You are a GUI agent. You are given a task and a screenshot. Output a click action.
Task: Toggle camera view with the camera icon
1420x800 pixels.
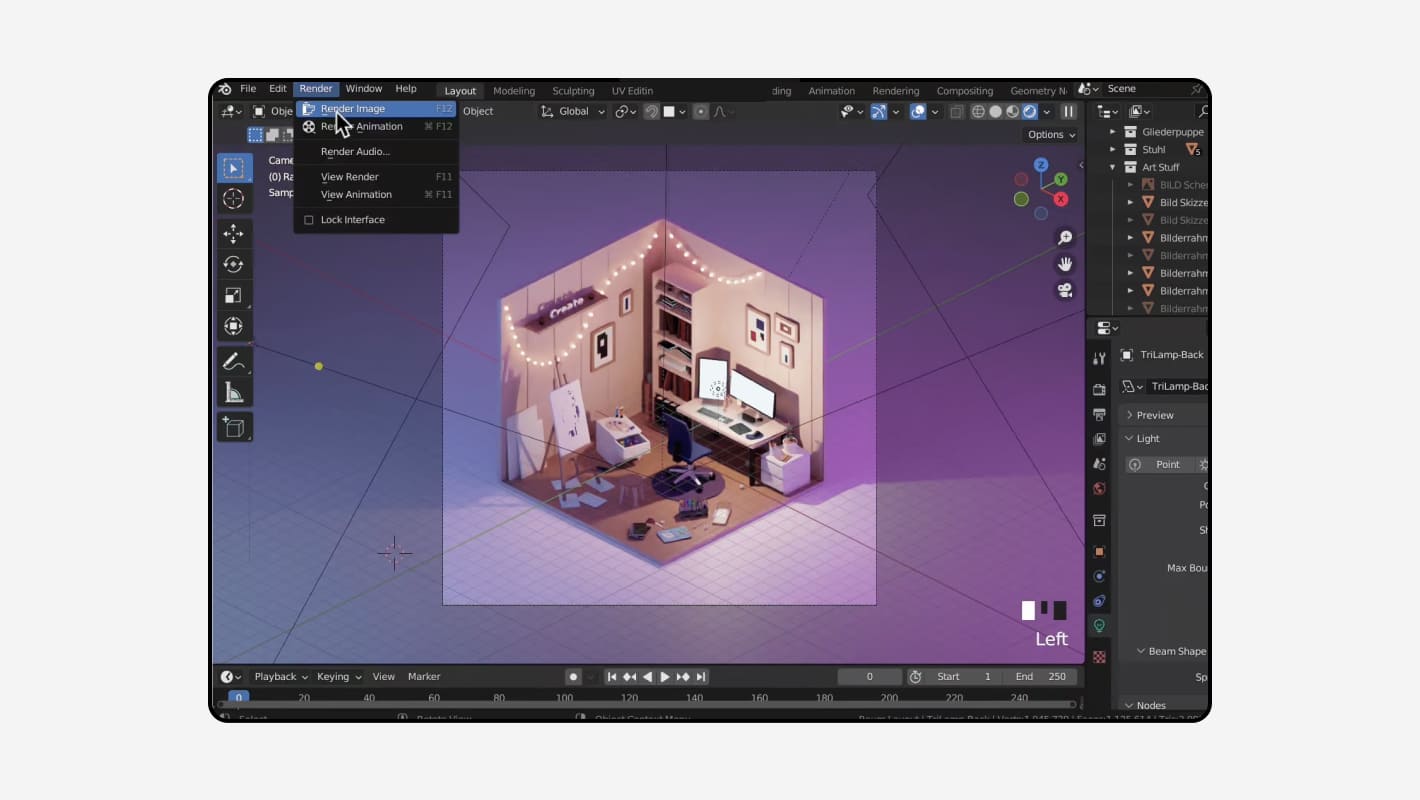(1065, 290)
